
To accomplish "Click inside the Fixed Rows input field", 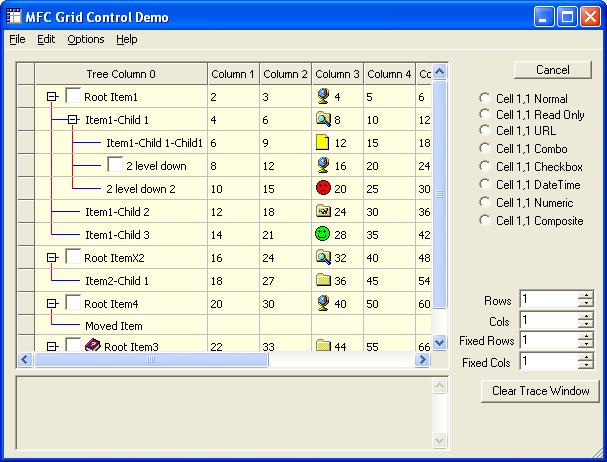I will pyautogui.click(x=549, y=340).
